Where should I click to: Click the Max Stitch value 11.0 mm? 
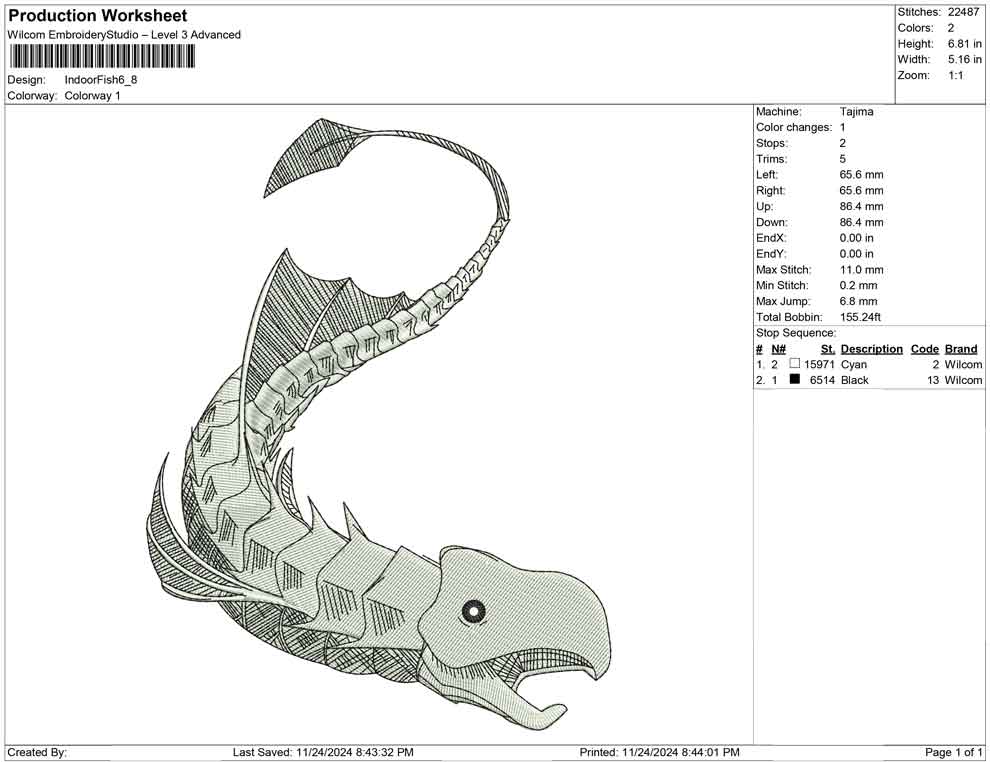862,270
